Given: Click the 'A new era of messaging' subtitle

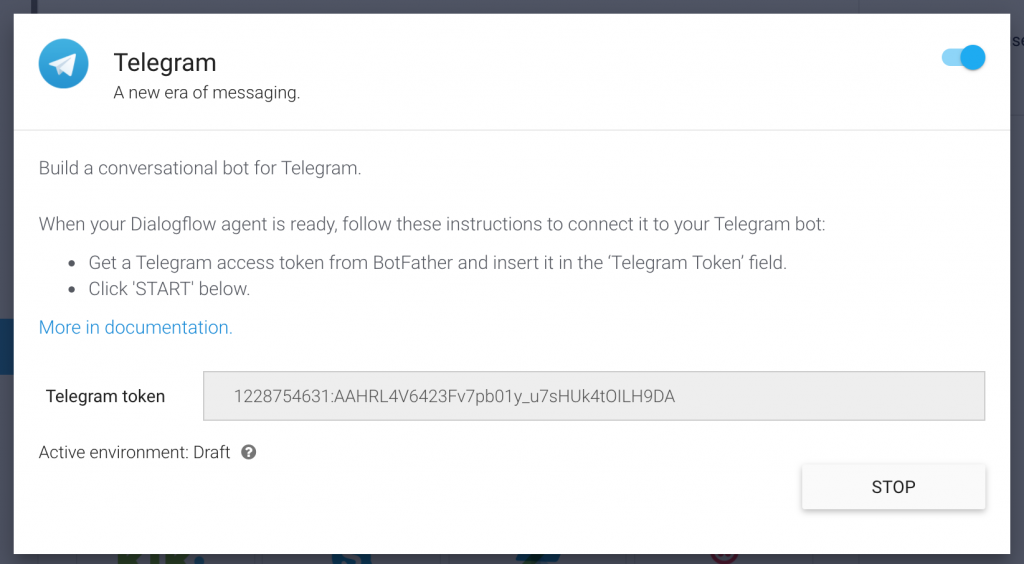Looking at the screenshot, I should pyautogui.click(x=207, y=93).
